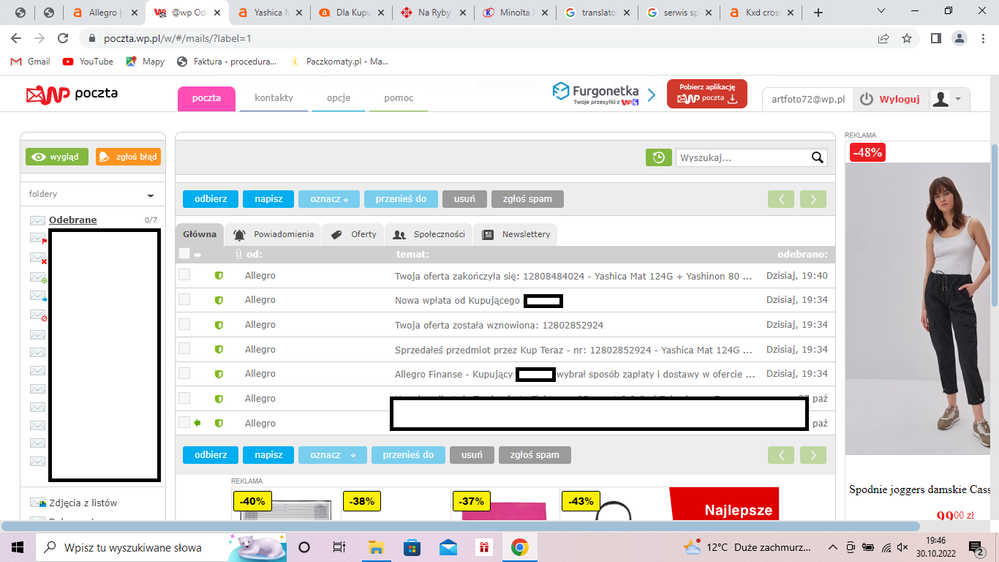Image resolution: width=999 pixels, height=562 pixels.
Task: Bookmark page with the star icon
Action: (907, 38)
